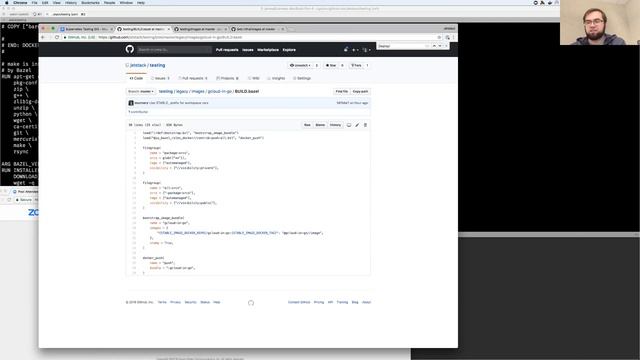Click the Copy path button

(x=360, y=91)
